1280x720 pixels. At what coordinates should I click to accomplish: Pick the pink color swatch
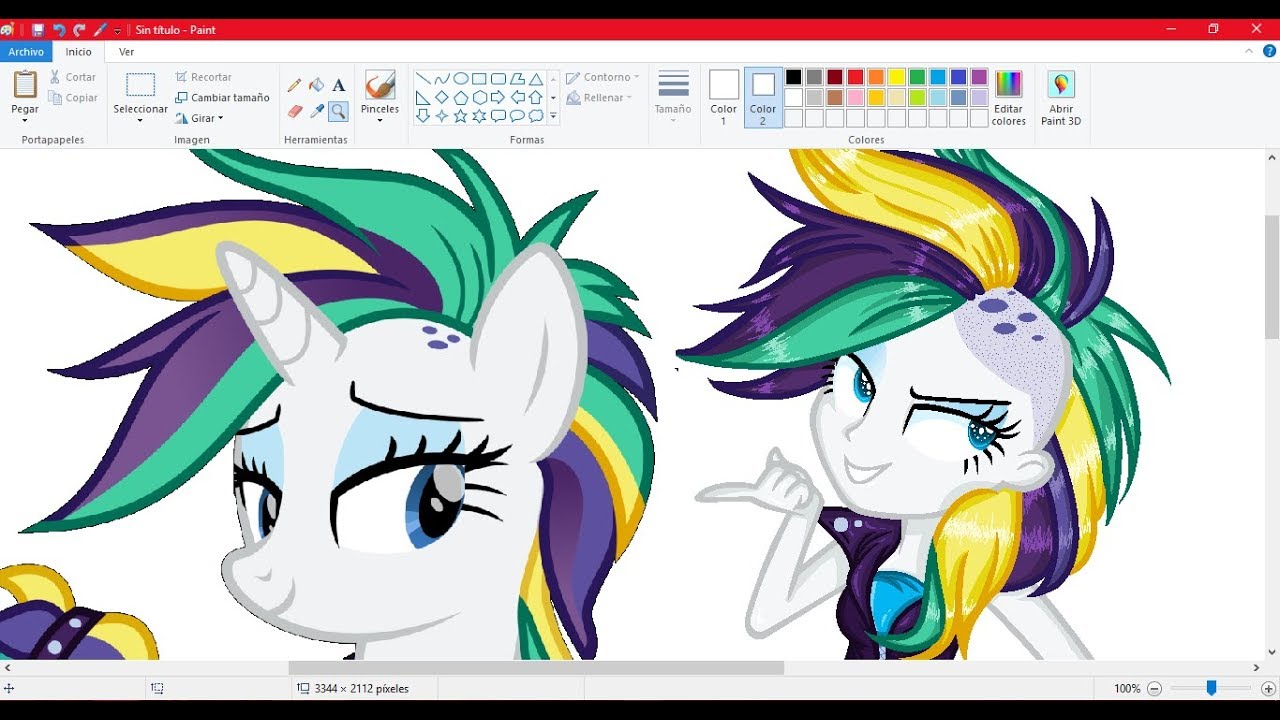(855, 97)
